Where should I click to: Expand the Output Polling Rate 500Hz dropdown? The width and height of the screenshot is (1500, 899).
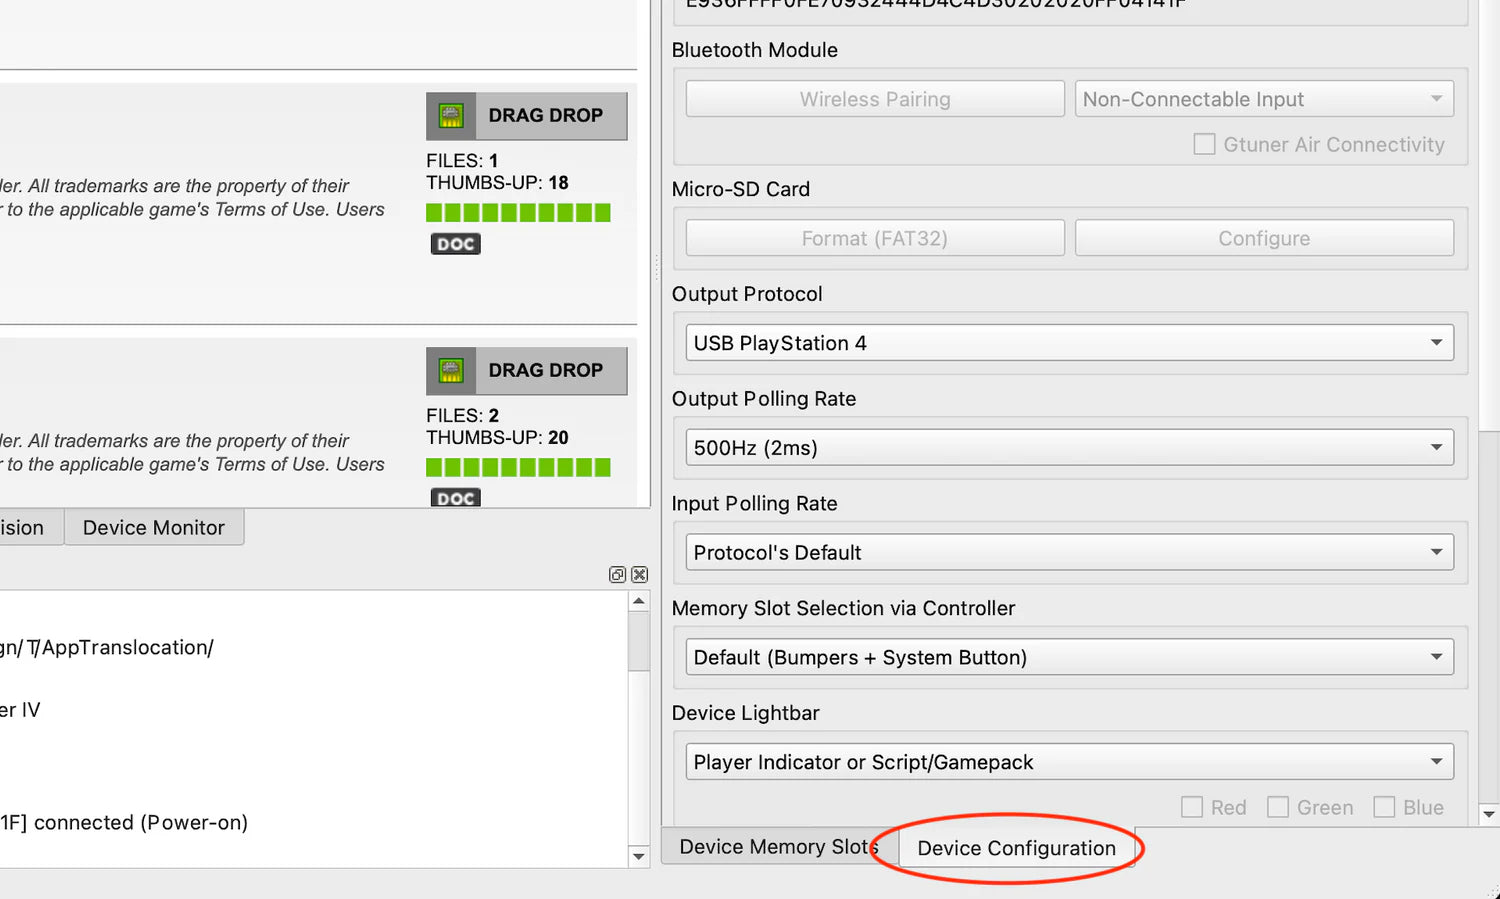1069,448
